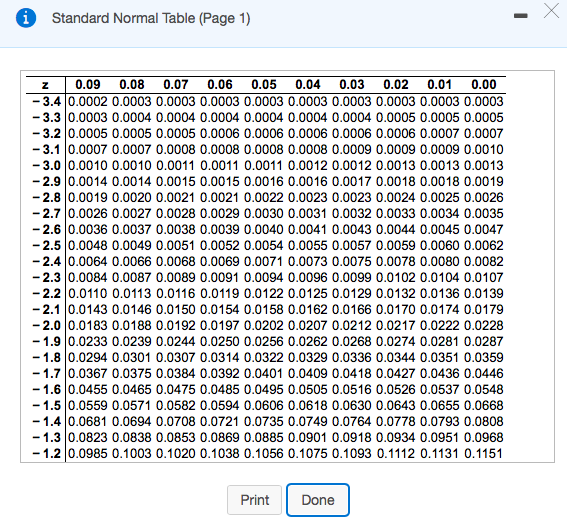Select the −1.2 row label
Image resolution: width=567 pixels, height=527 pixels.
47,453
